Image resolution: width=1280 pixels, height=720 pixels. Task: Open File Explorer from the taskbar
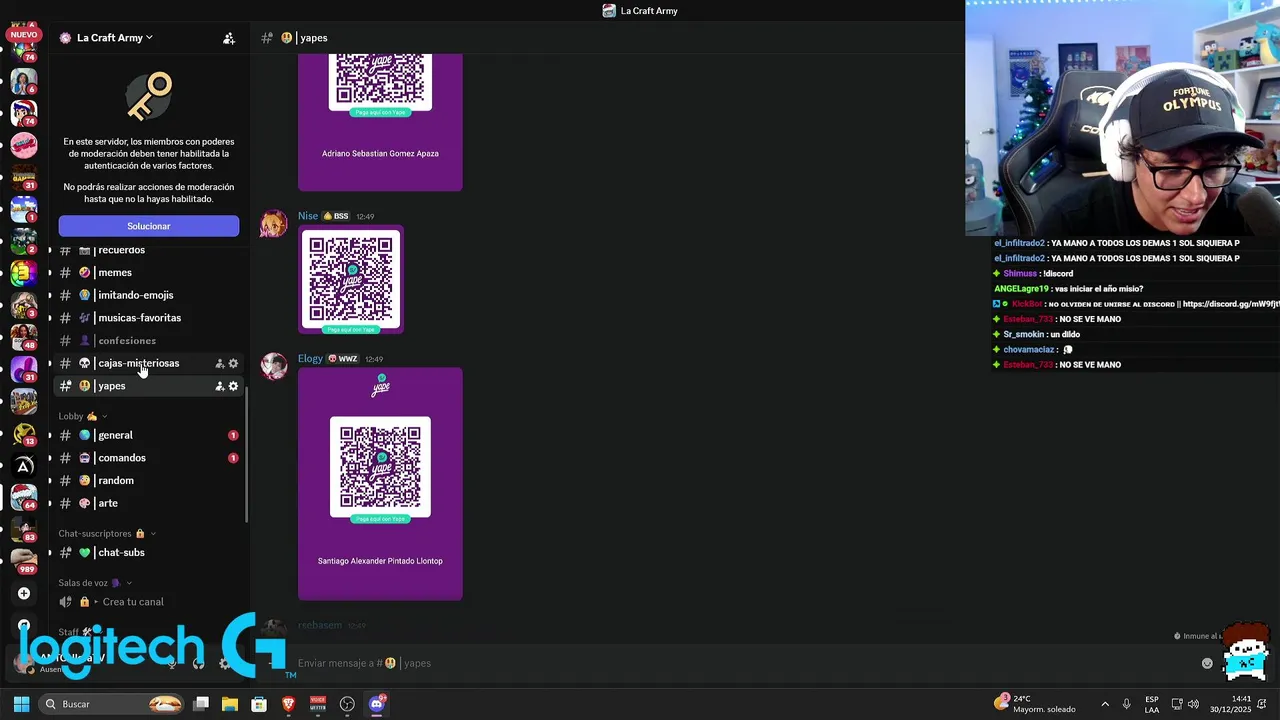230,704
